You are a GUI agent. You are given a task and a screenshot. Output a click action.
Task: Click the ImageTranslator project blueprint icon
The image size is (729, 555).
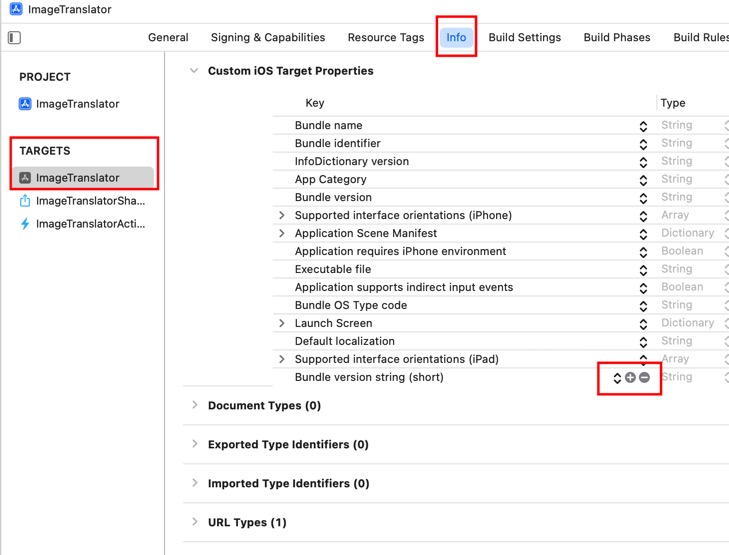pyautogui.click(x=25, y=104)
